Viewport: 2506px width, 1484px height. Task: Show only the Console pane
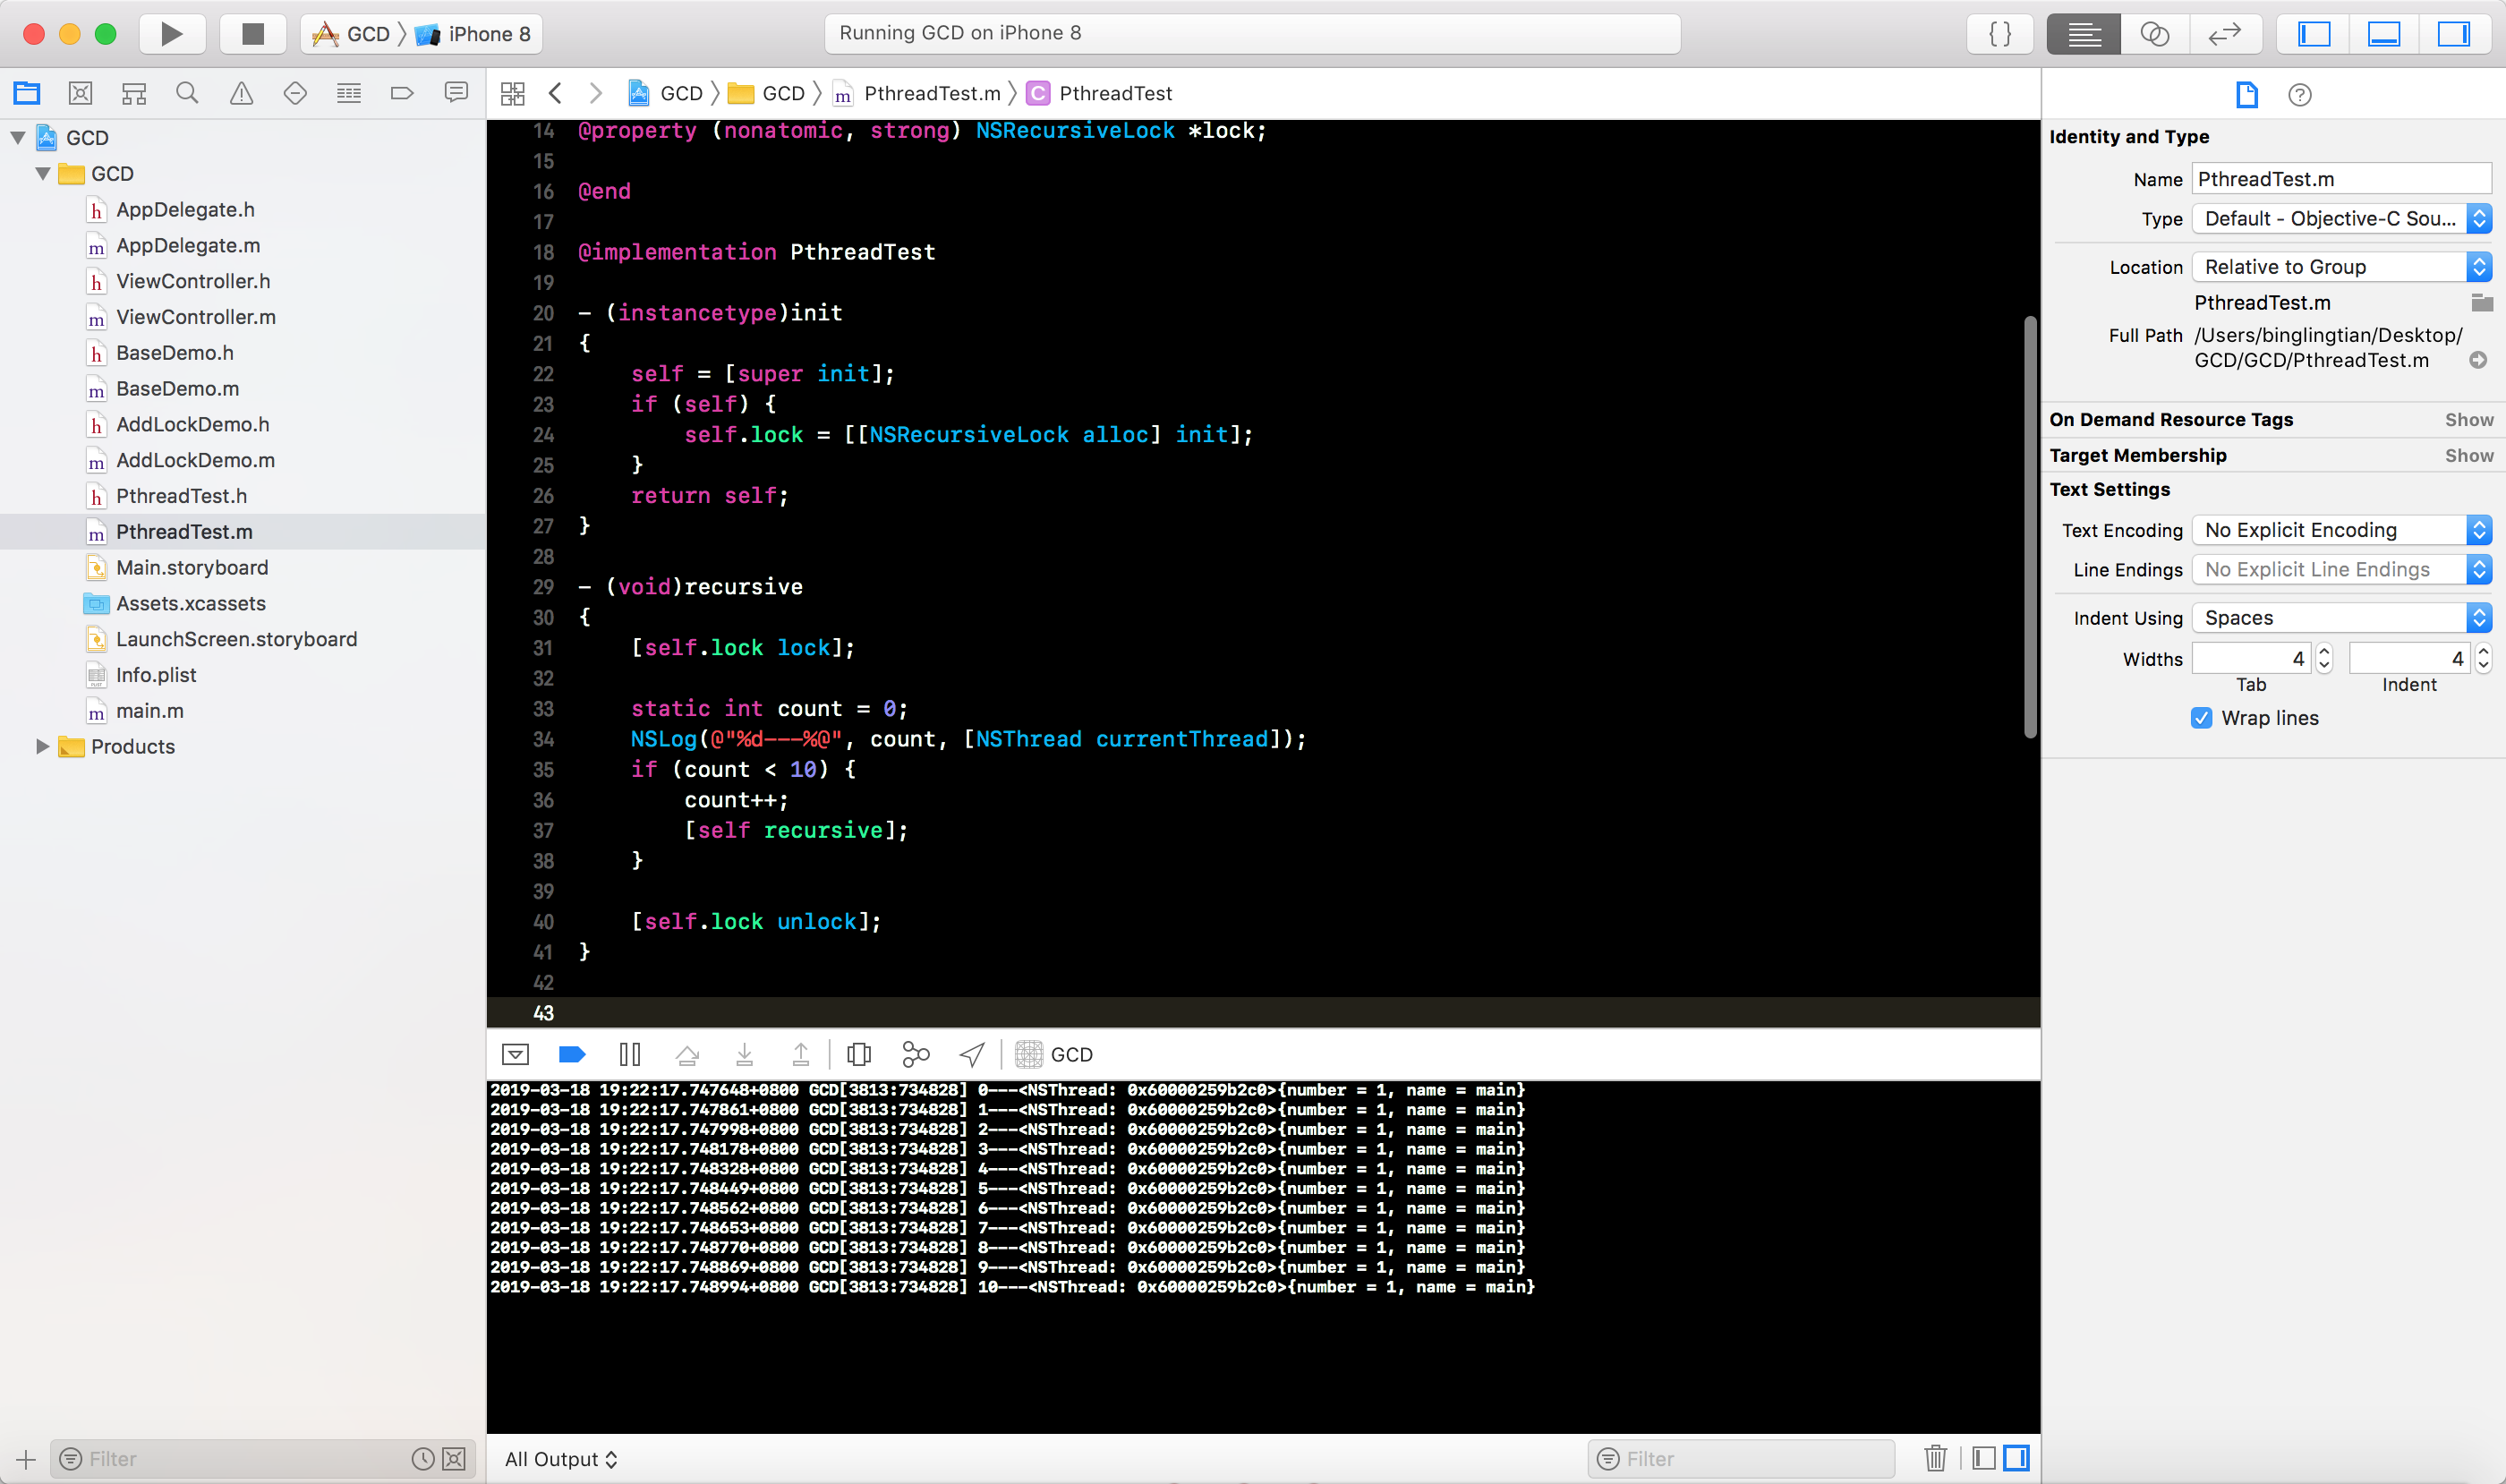pyautogui.click(x=2017, y=1458)
